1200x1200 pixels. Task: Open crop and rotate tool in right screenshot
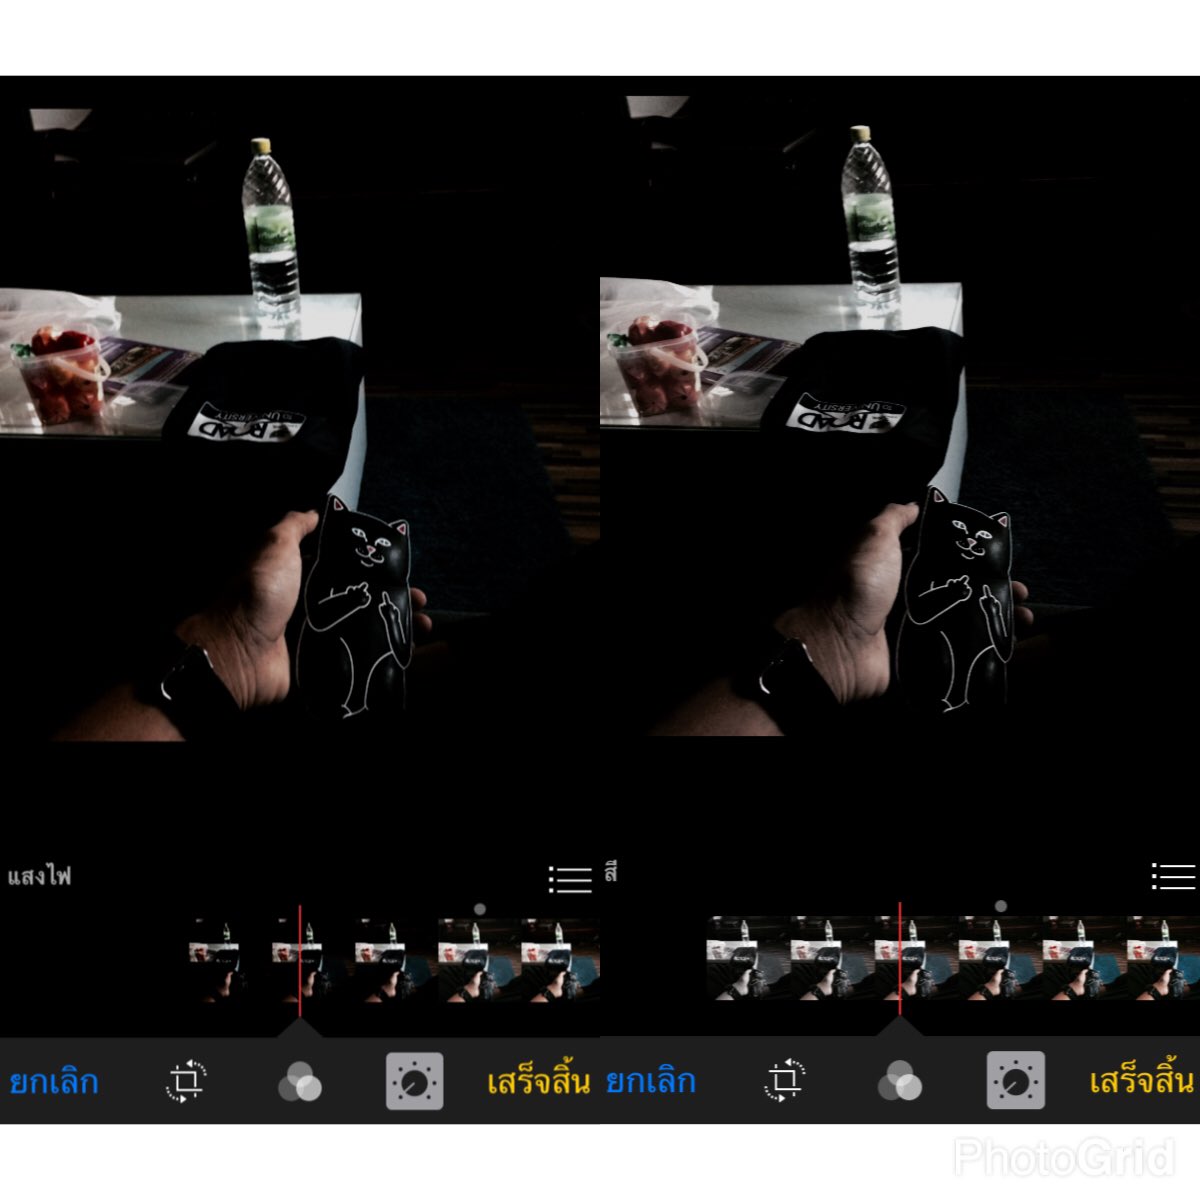tap(786, 1081)
